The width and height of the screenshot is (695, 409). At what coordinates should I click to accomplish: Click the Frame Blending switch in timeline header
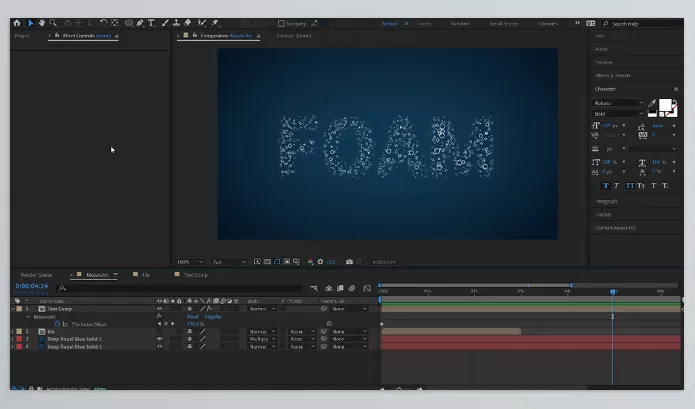tap(340, 288)
